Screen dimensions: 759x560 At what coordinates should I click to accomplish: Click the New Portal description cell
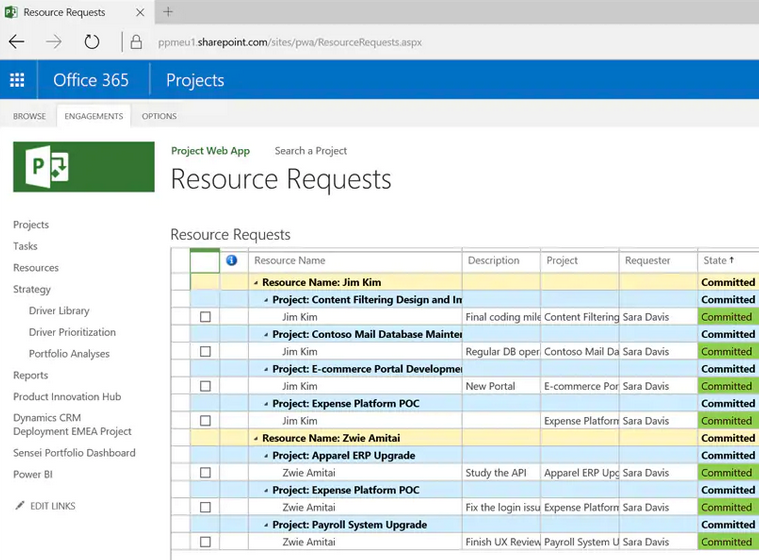pos(501,386)
